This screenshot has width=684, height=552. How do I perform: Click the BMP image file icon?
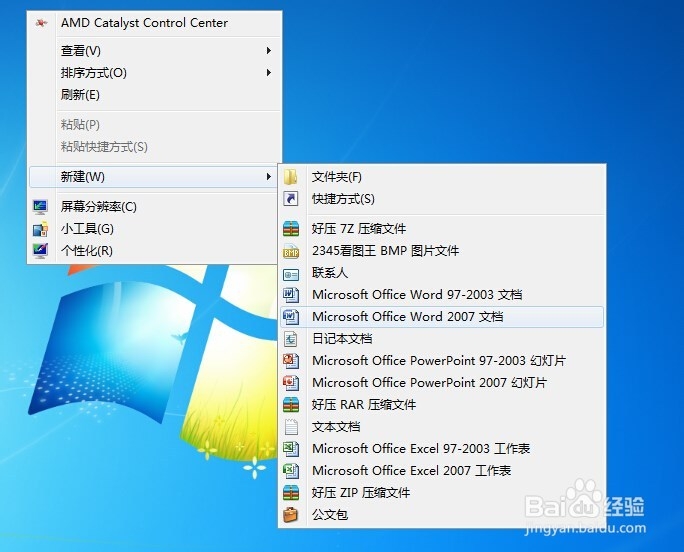[291, 251]
